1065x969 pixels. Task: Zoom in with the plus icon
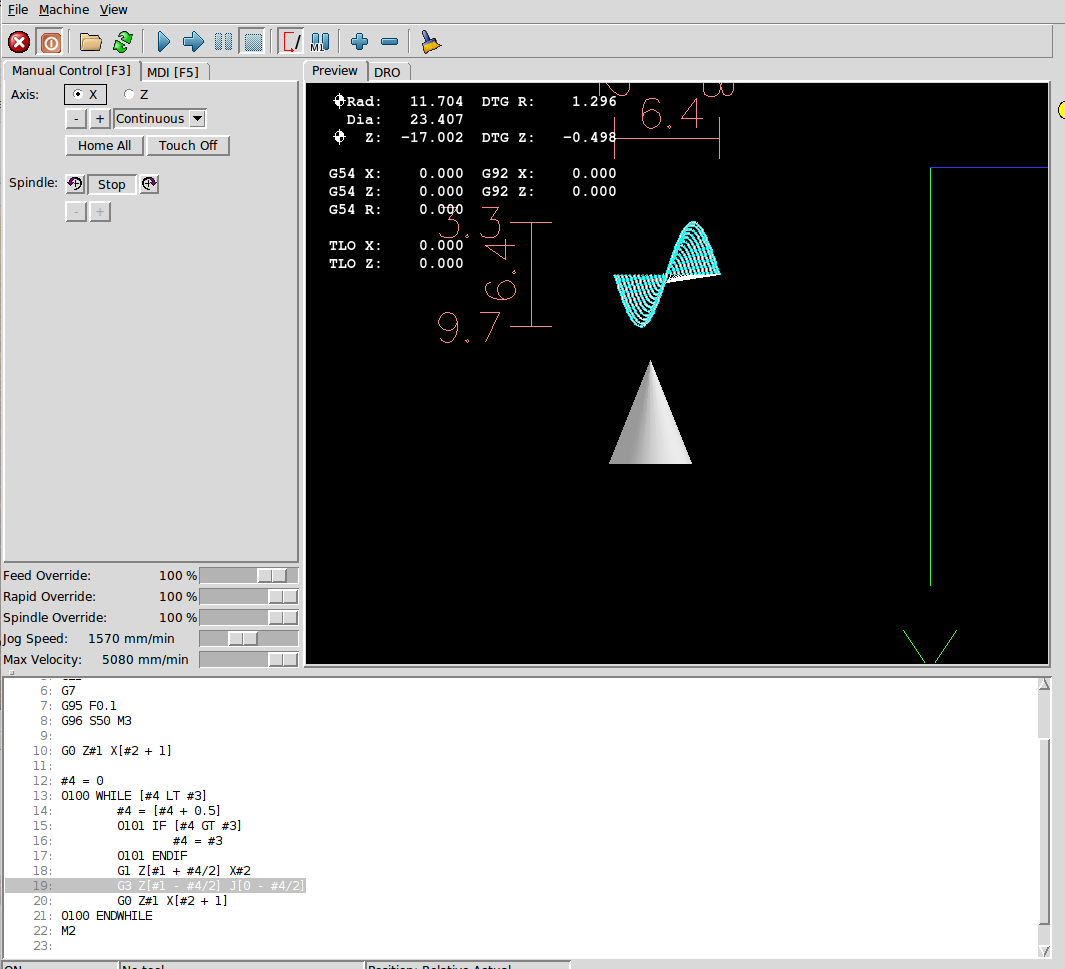[359, 42]
